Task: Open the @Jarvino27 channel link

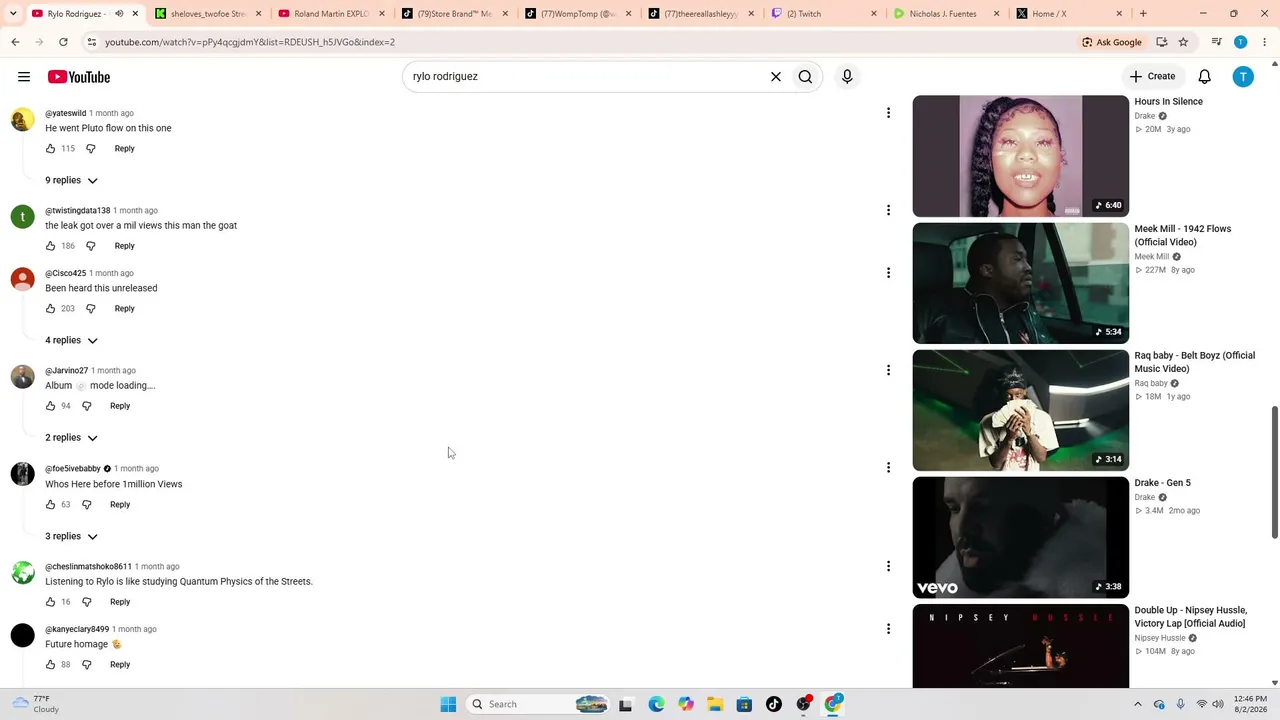Action: [x=66, y=371]
